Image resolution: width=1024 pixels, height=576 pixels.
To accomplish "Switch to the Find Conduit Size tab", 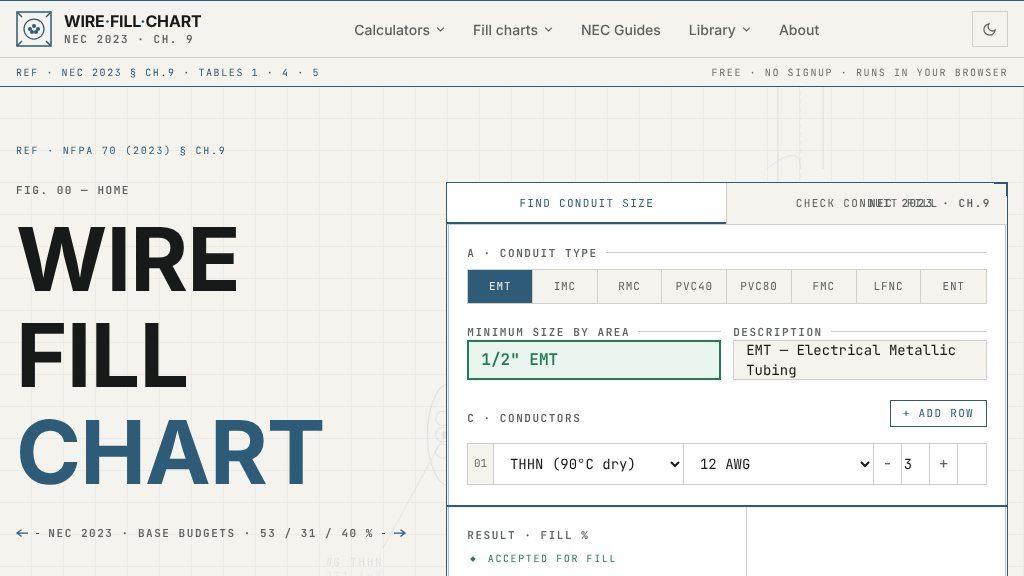I will tap(586, 203).
